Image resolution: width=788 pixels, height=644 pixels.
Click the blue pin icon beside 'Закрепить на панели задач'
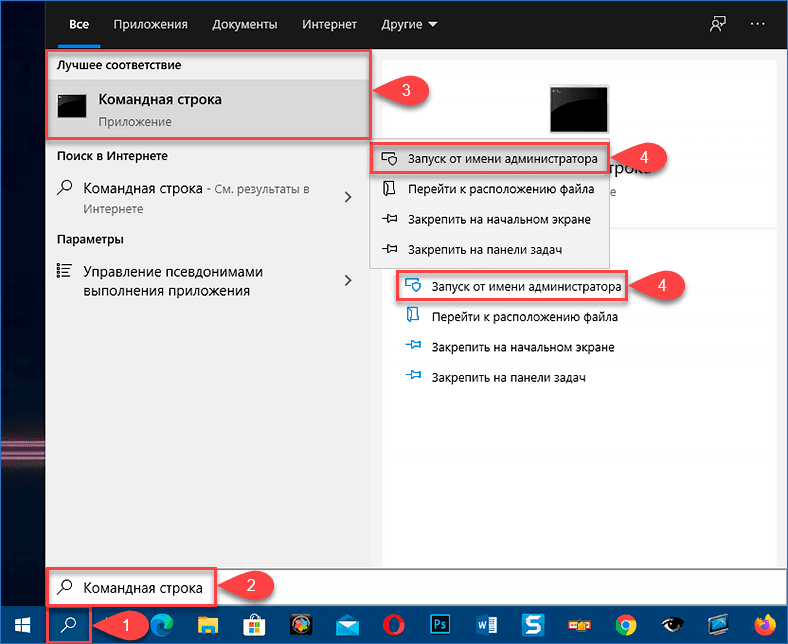(413, 375)
